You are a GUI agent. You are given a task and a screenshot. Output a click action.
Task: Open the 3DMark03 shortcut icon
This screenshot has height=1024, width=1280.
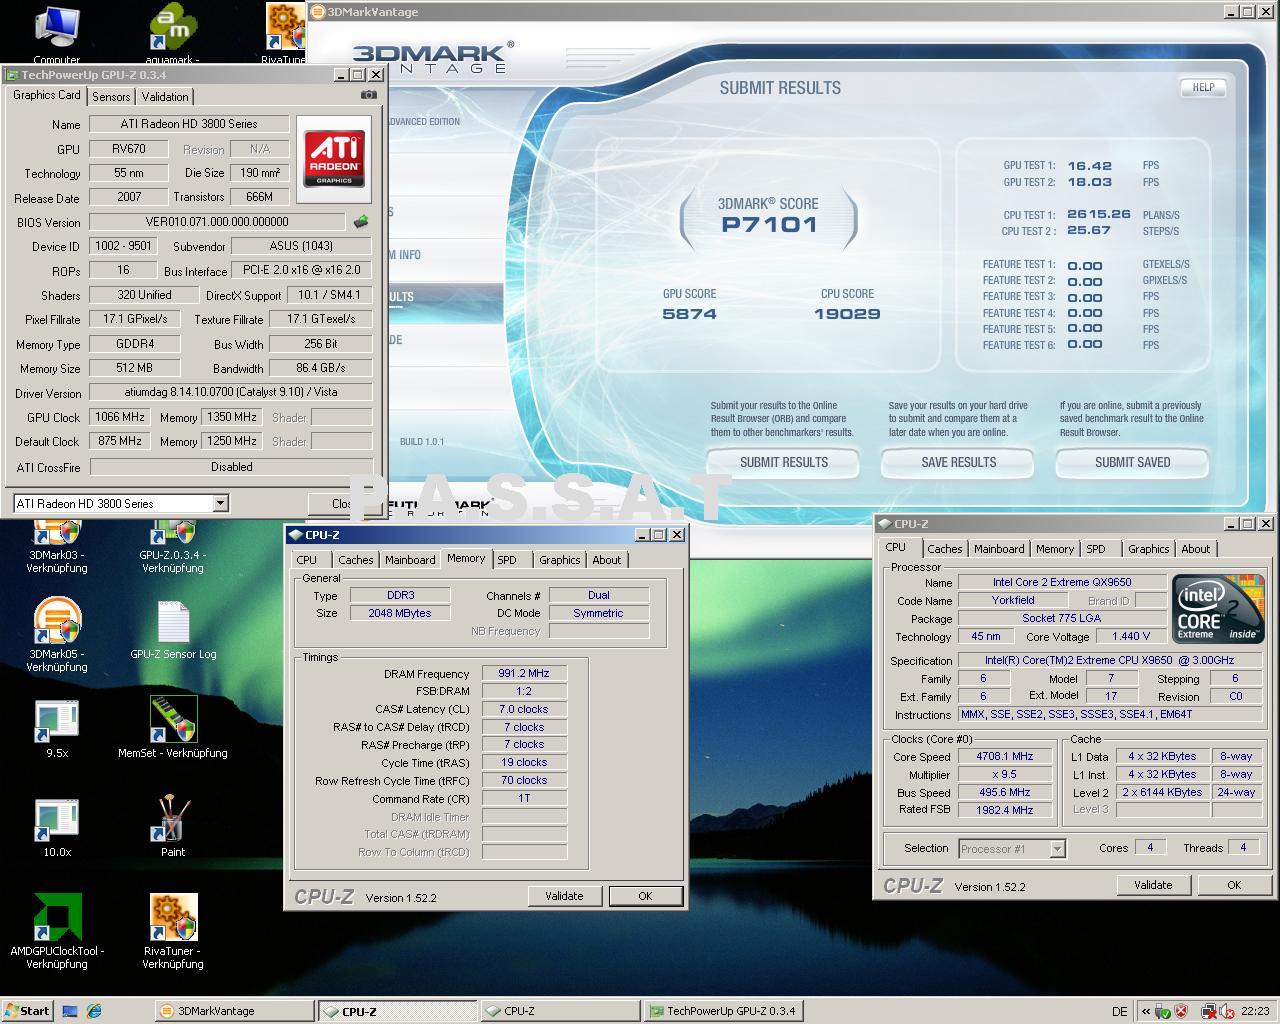tap(57, 545)
